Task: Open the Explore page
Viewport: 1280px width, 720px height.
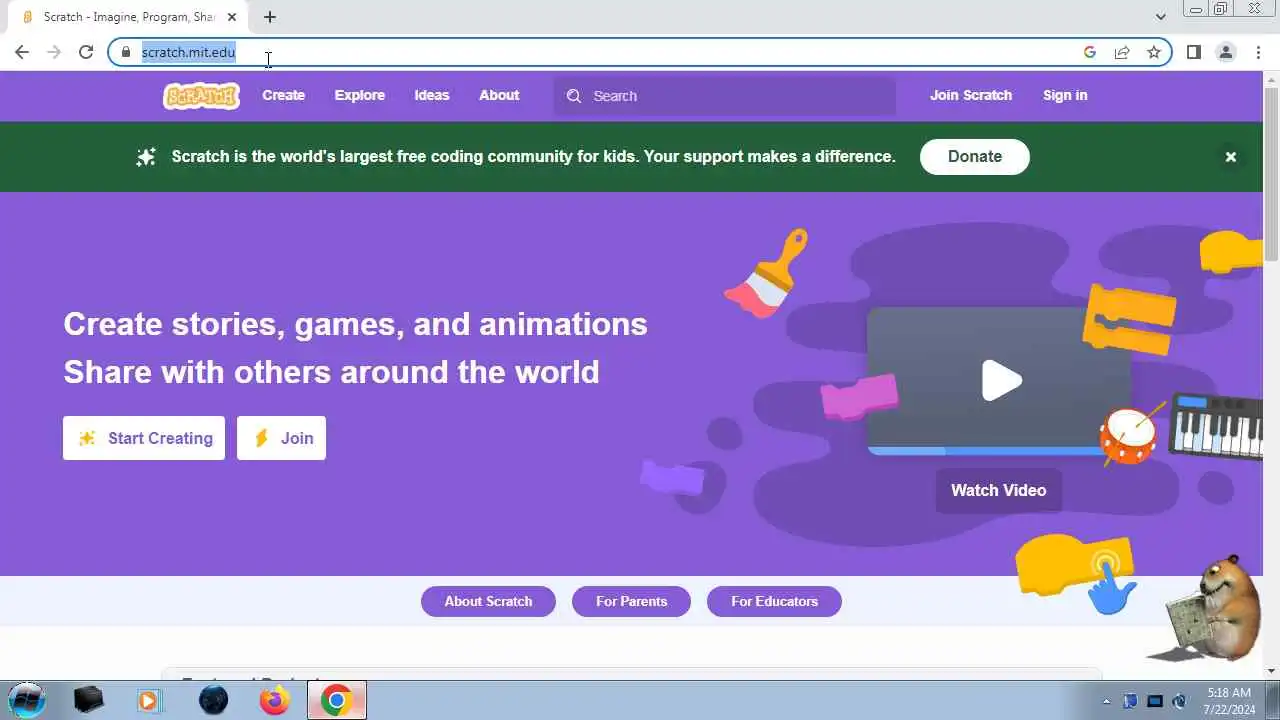Action: point(359,96)
